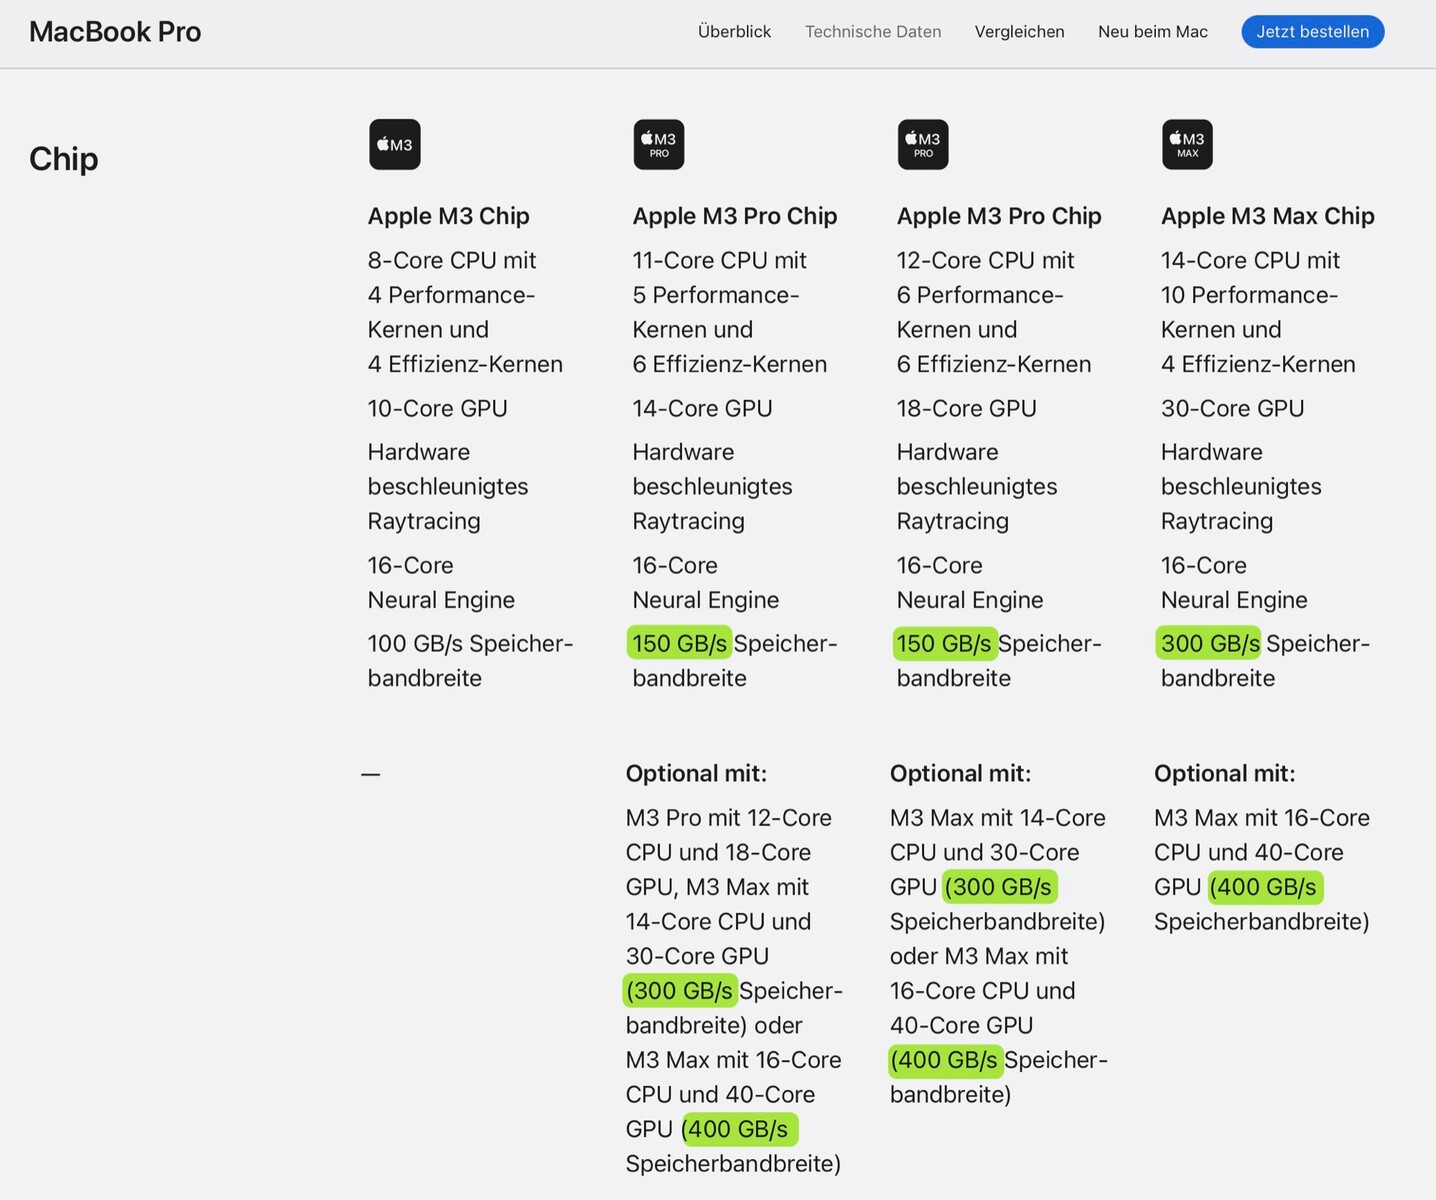Image resolution: width=1436 pixels, height=1200 pixels.
Task: Click the Apple M3 Max chip icon
Action: (x=1187, y=144)
